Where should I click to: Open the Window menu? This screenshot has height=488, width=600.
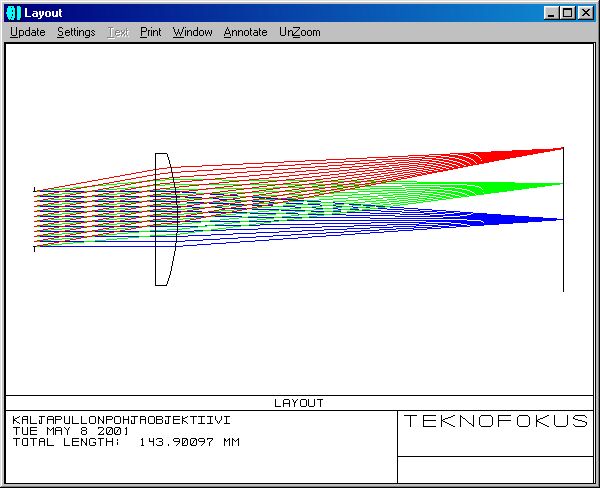click(192, 32)
